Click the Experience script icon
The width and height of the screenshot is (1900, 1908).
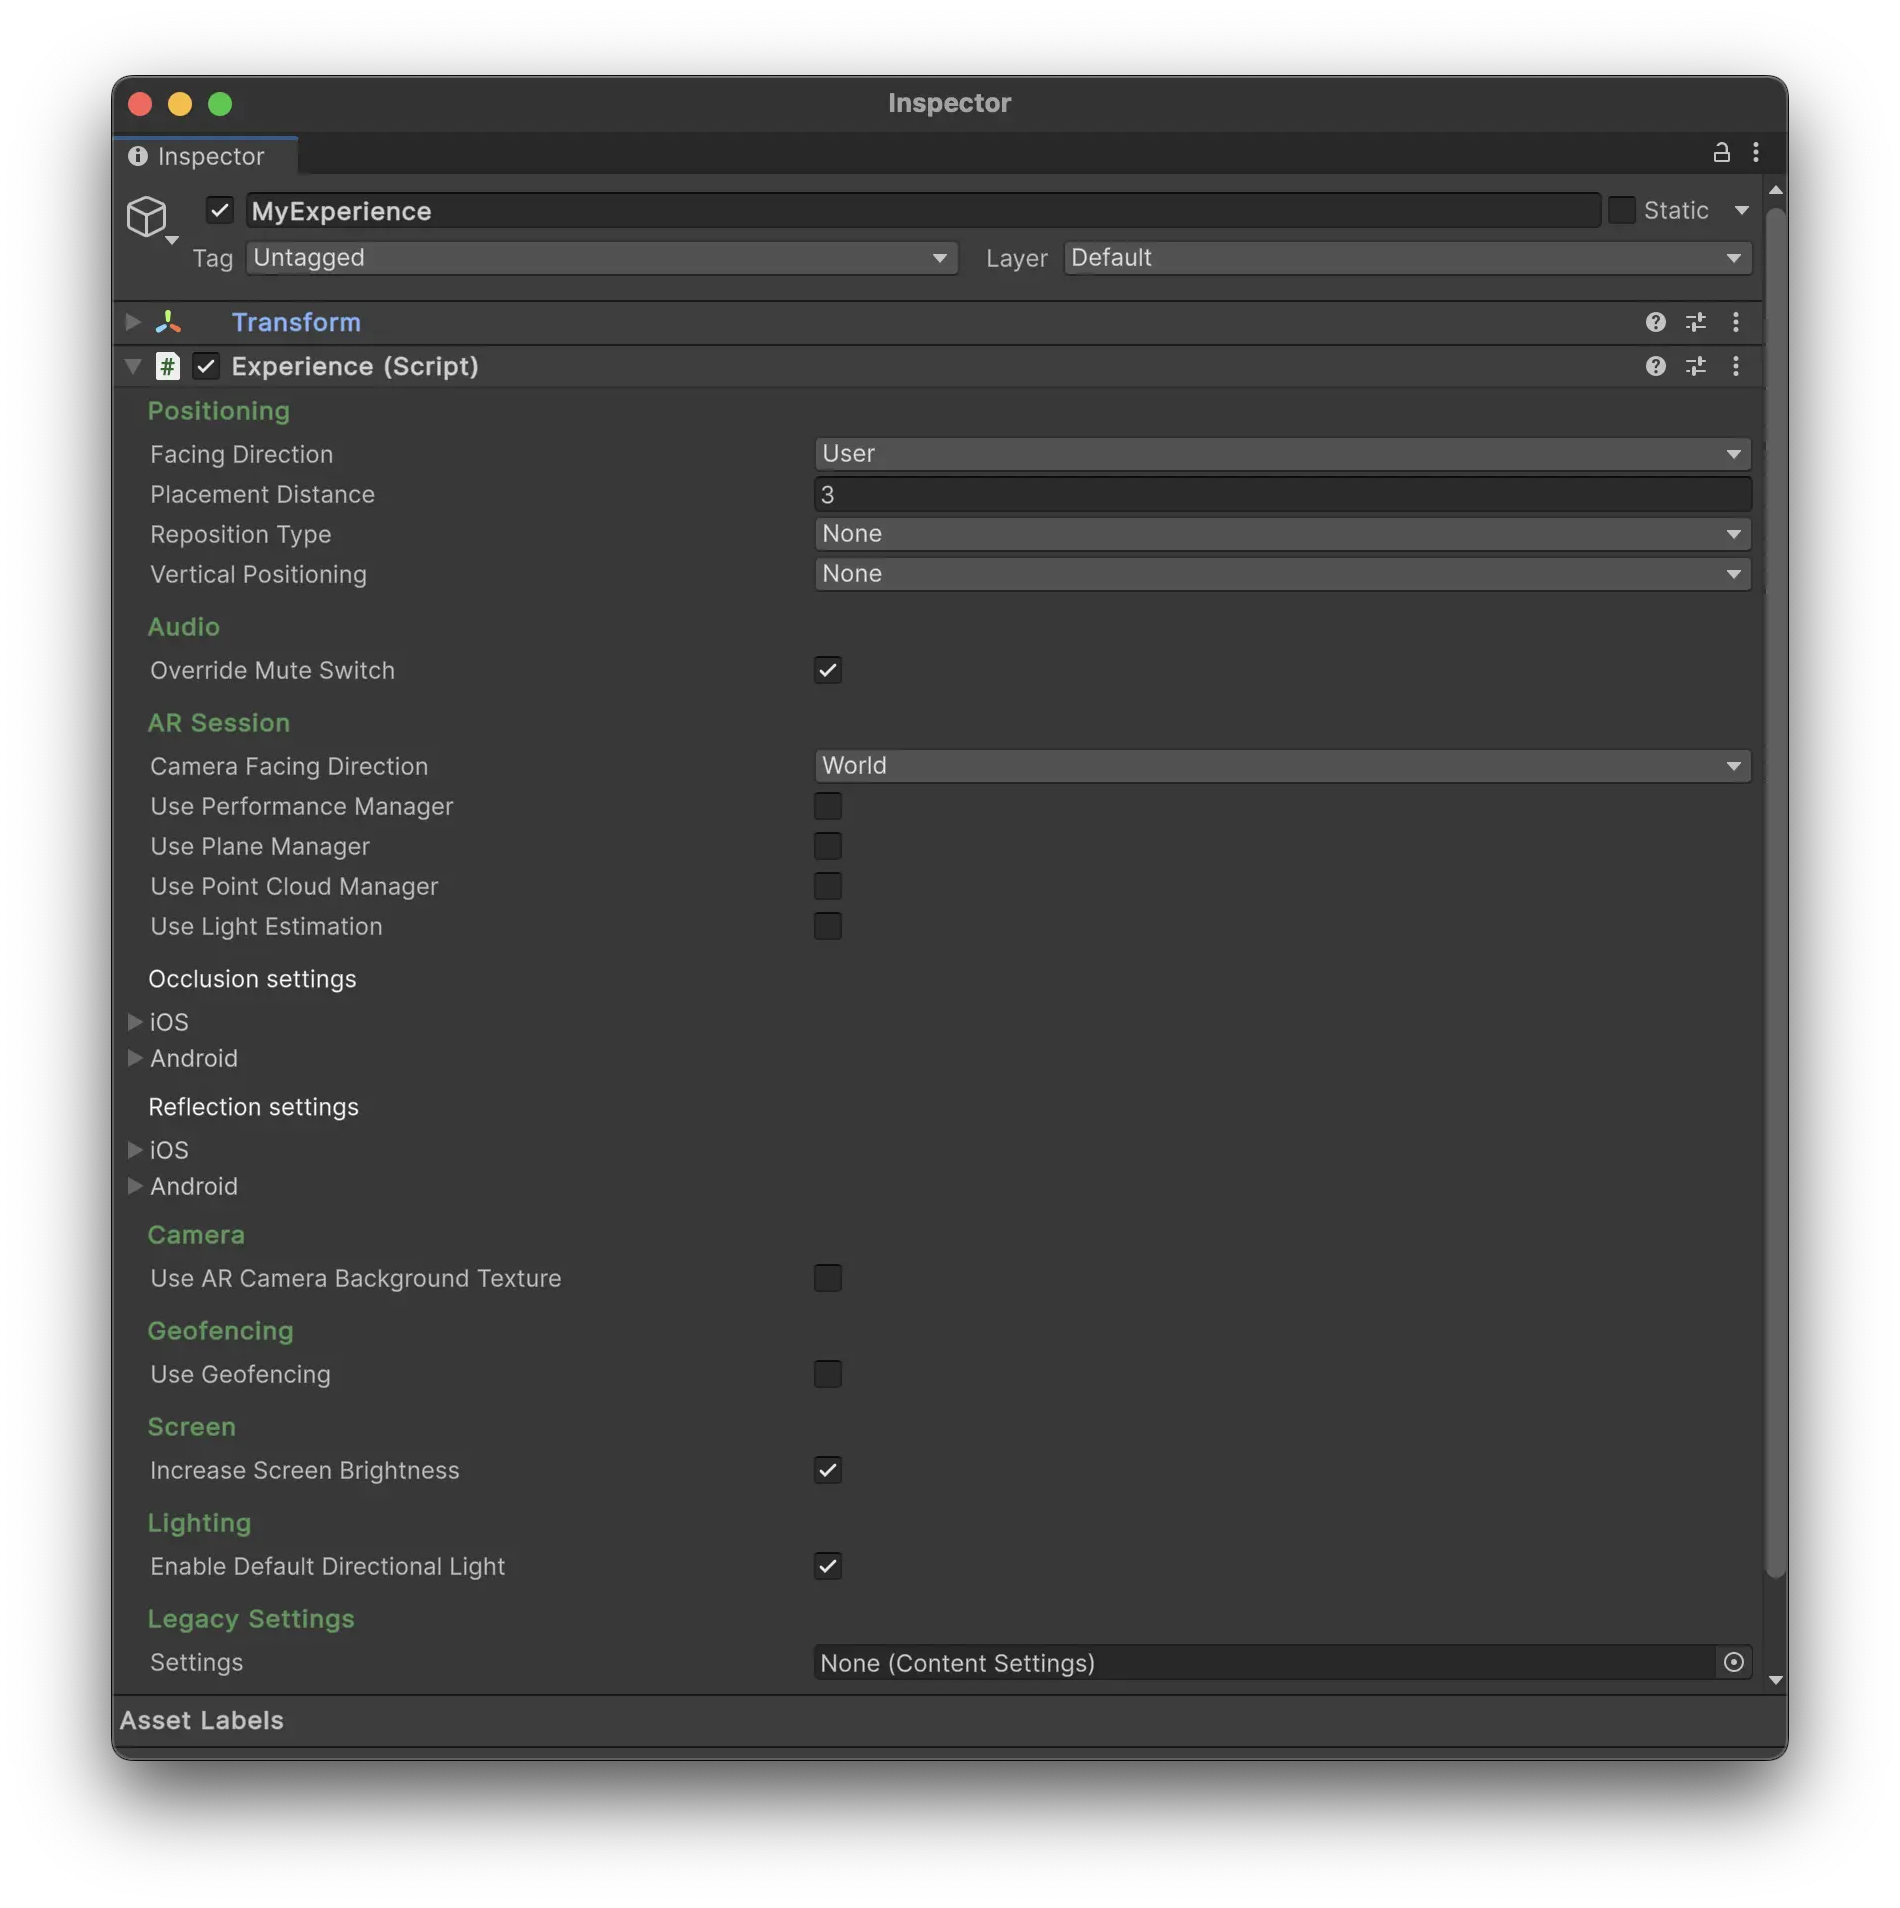167,366
